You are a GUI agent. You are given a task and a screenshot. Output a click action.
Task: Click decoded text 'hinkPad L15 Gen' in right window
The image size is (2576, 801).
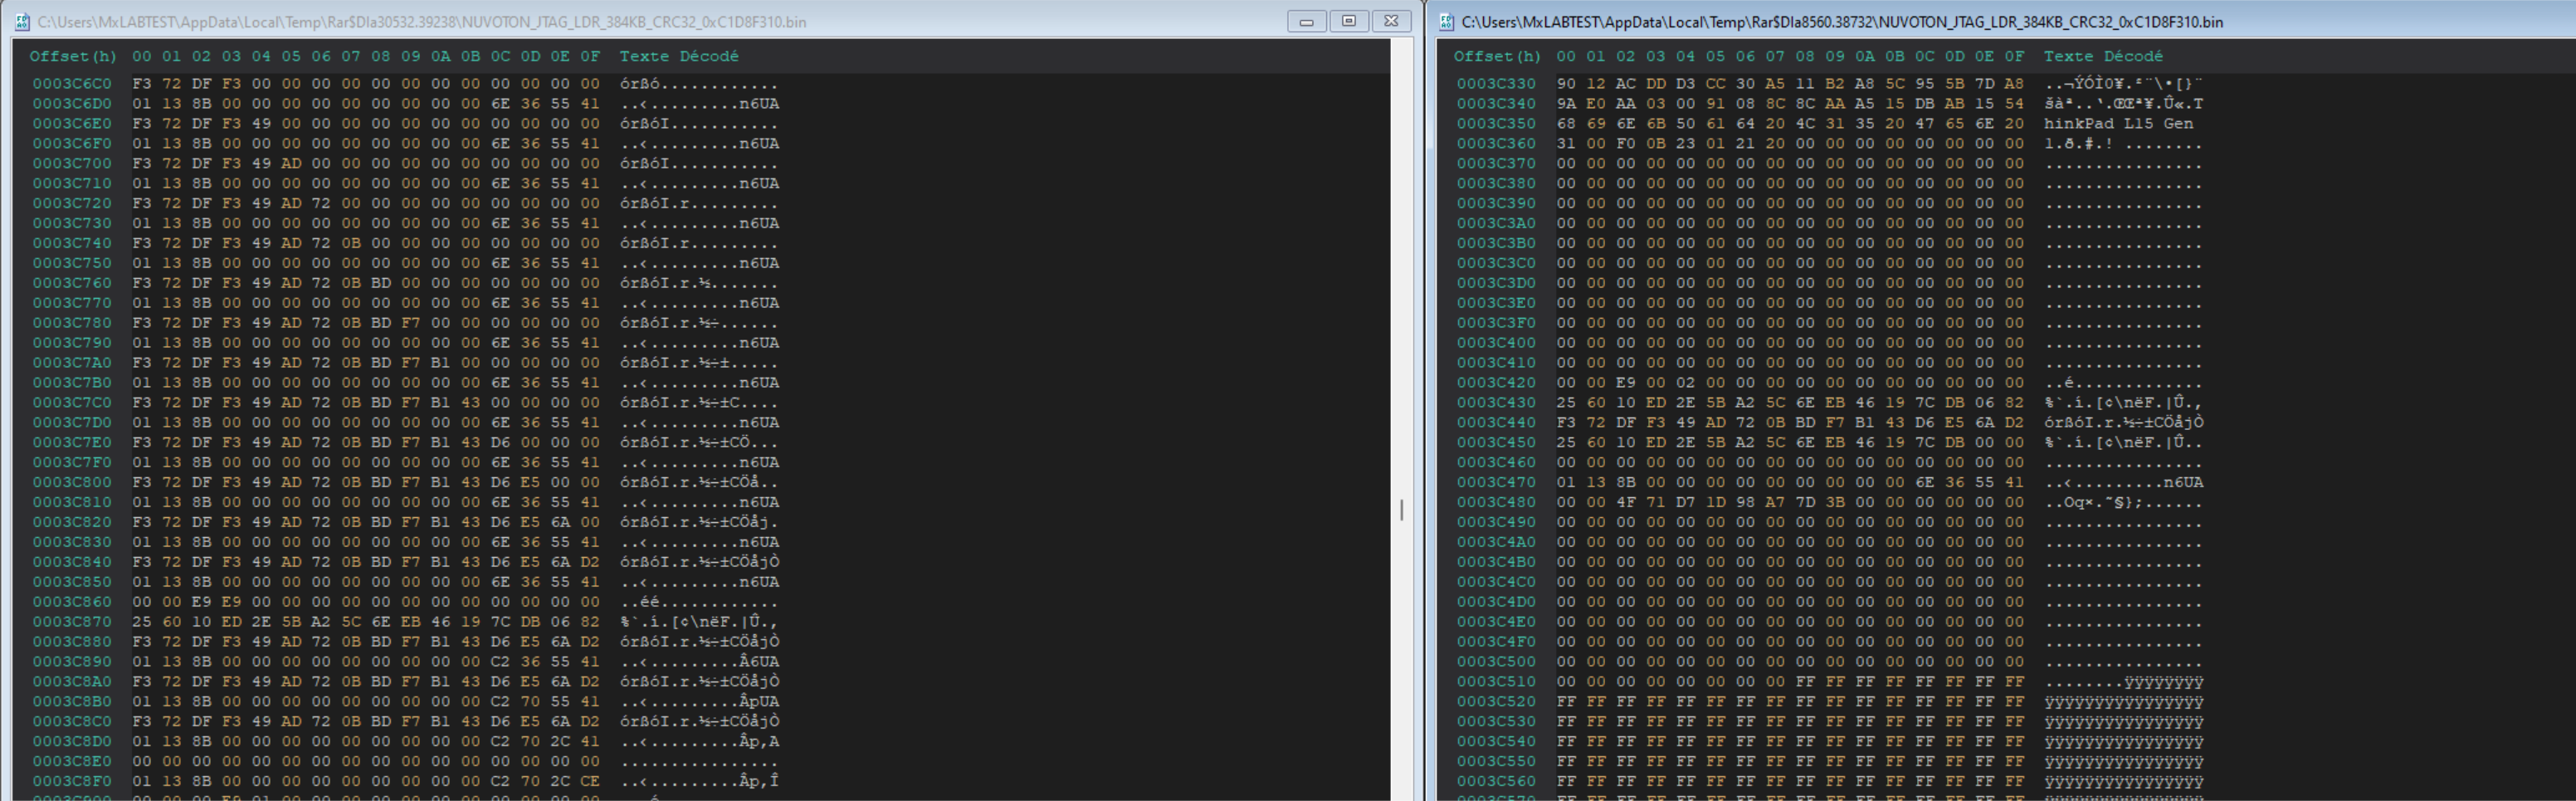2118,124
